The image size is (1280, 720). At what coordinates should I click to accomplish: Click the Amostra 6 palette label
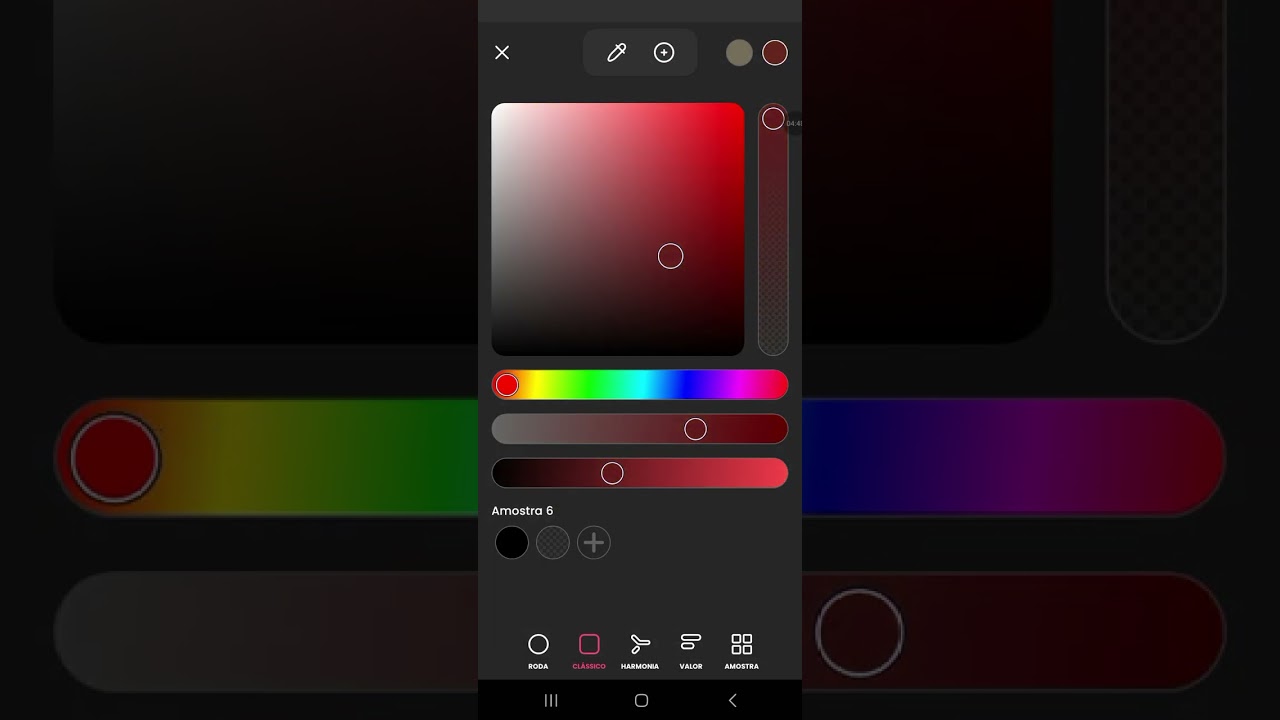pyautogui.click(x=522, y=511)
